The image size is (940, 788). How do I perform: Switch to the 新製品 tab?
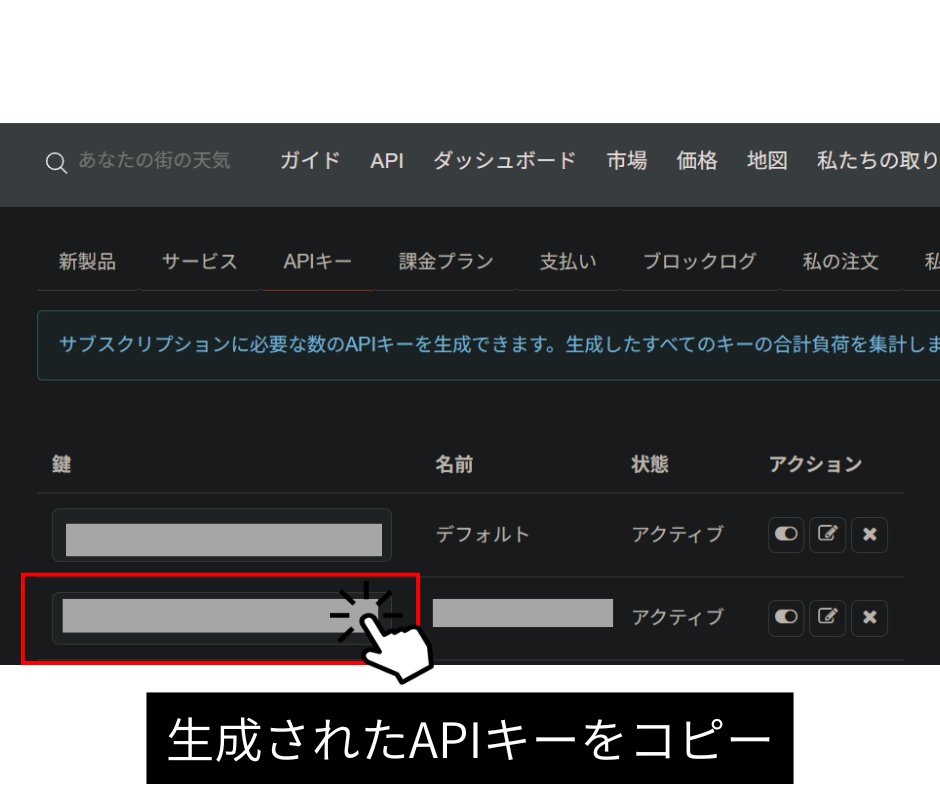click(87, 261)
